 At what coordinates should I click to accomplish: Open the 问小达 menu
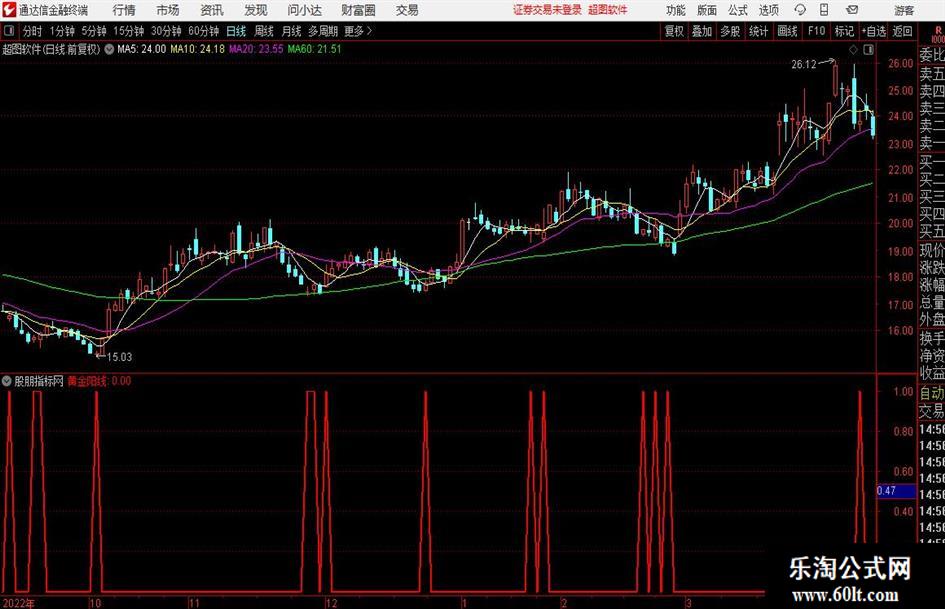point(304,10)
